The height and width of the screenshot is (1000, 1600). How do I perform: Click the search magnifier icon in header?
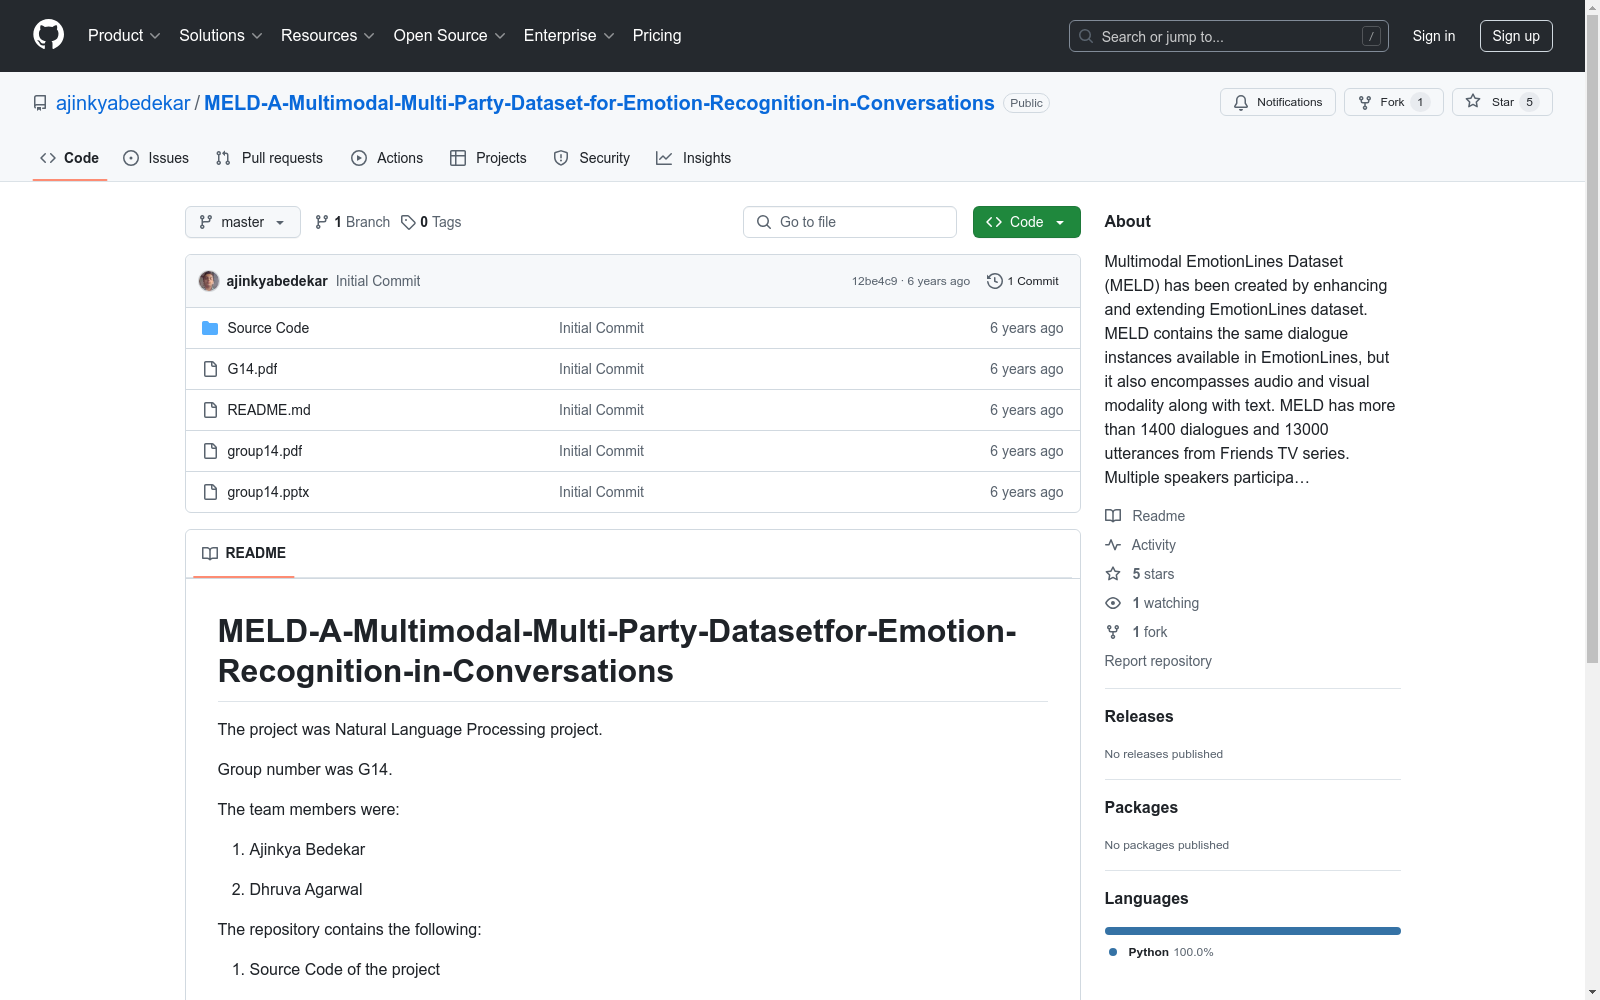(1086, 36)
